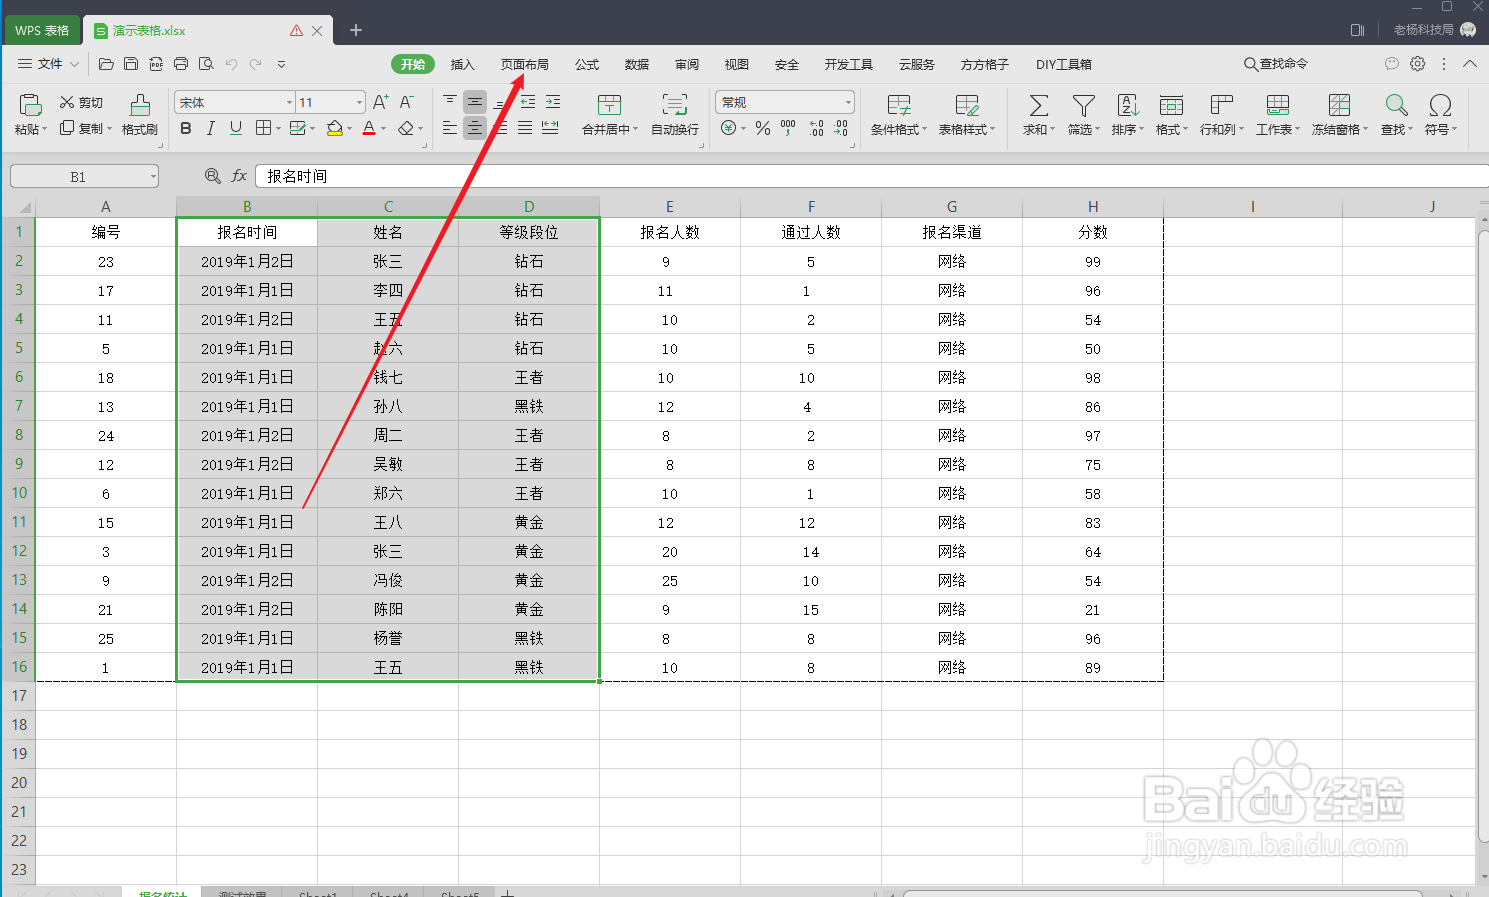The width and height of the screenshot is (1489, 897).
Task: Open the font name 宋体 dropdown
Action: click(290, 102)
